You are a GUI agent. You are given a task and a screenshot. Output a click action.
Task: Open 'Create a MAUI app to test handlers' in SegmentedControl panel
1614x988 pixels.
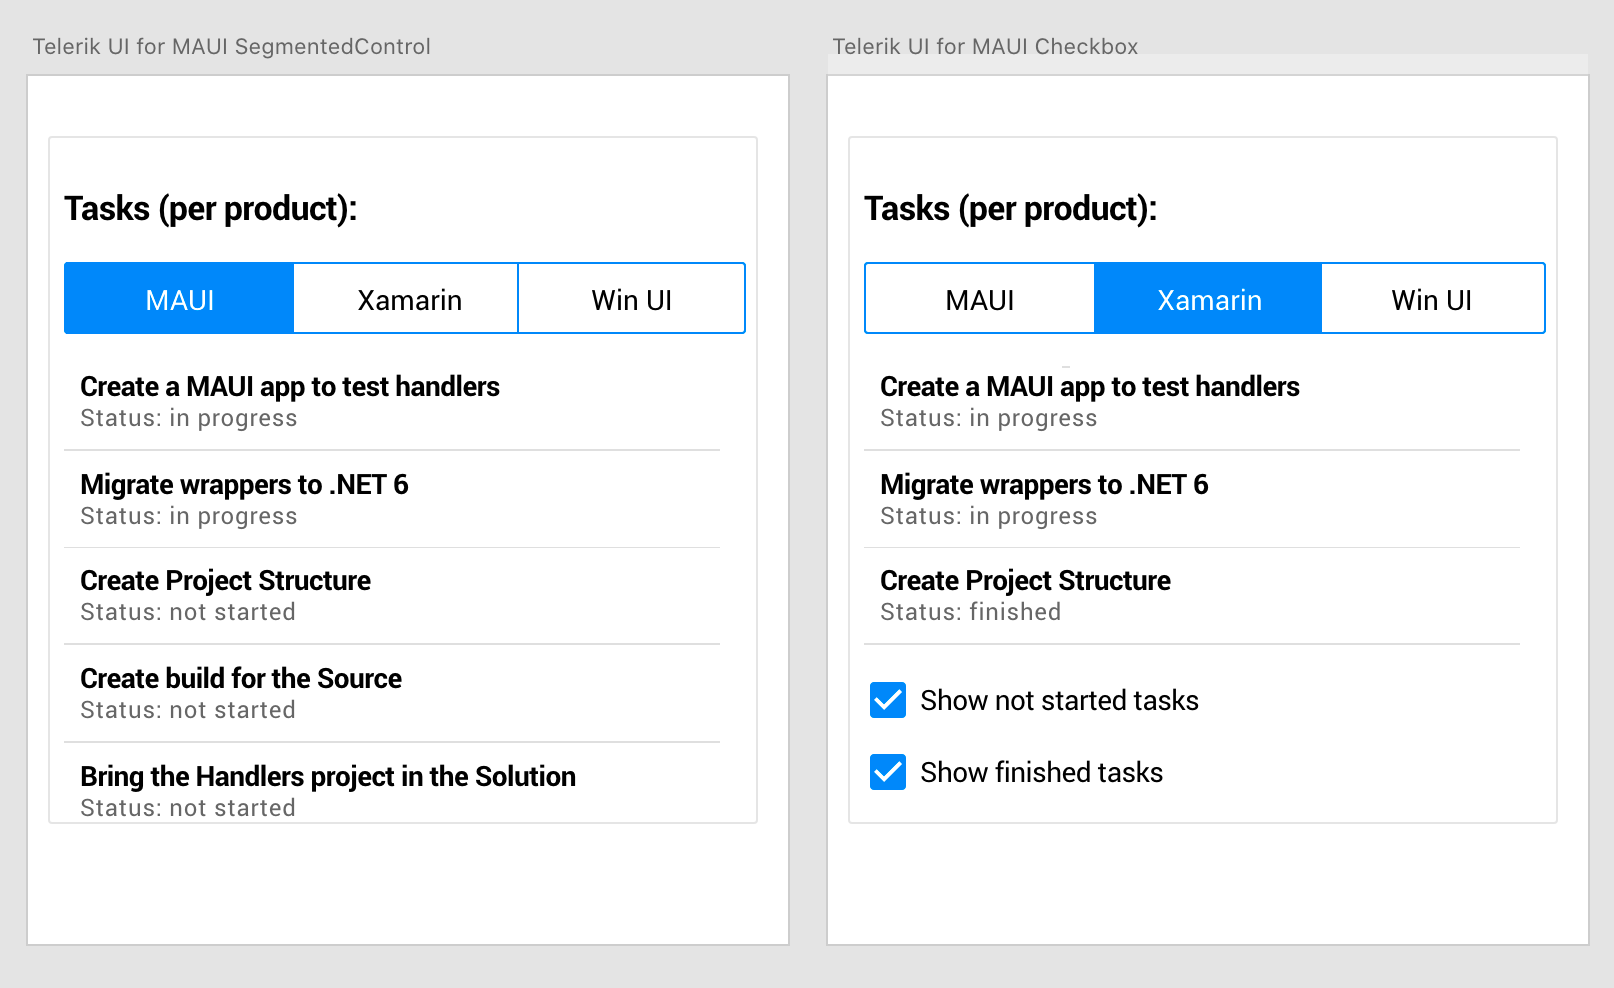(x=392, y=402)
